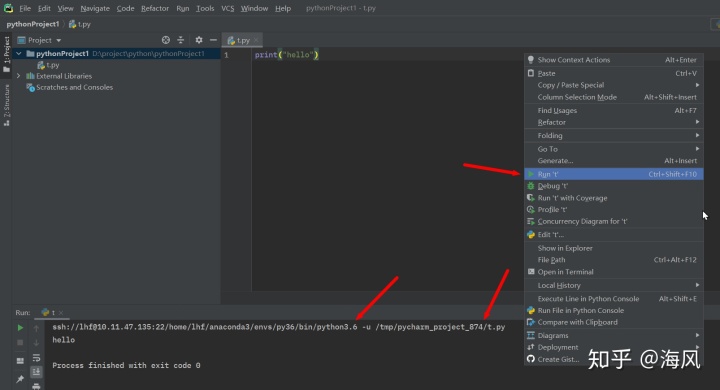Collapse the pythonProject1 tree node
This screenshot has width=720, height=390.
click(x=19, y=54)
